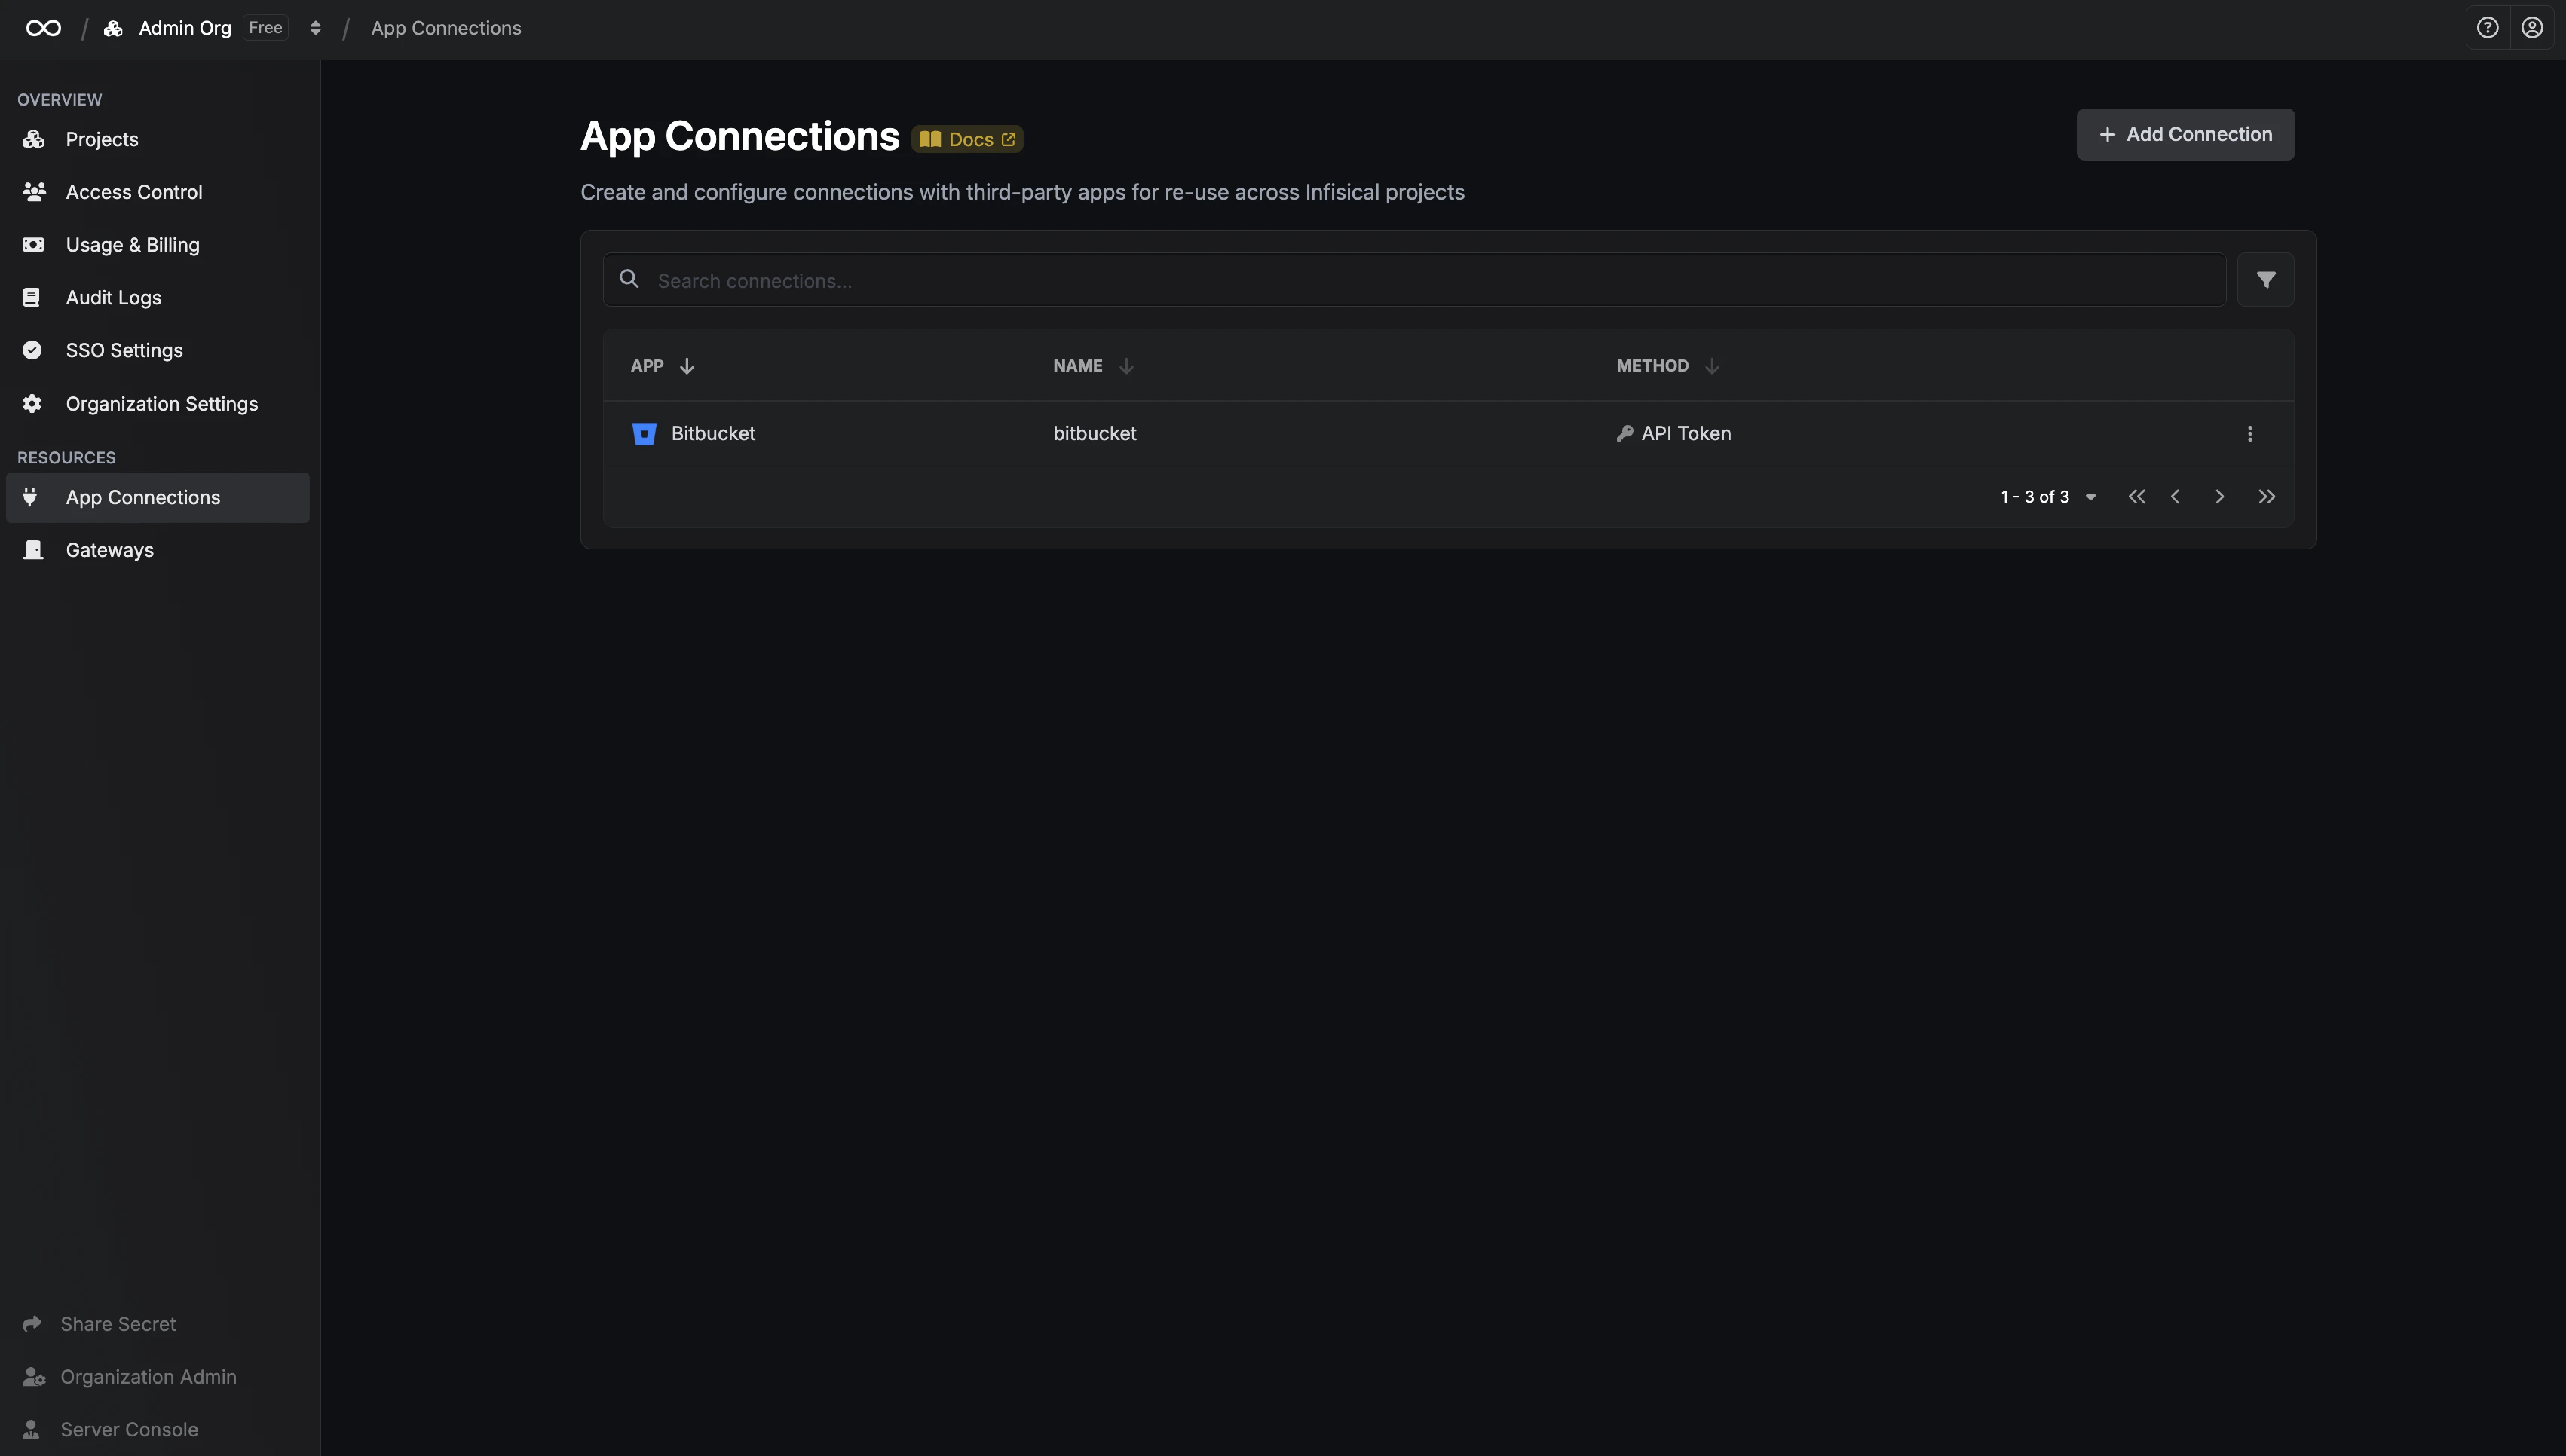The width and height of the screenshot is (2566, 1456).
Task: Open Share Secret
Action: [118, 1324]
